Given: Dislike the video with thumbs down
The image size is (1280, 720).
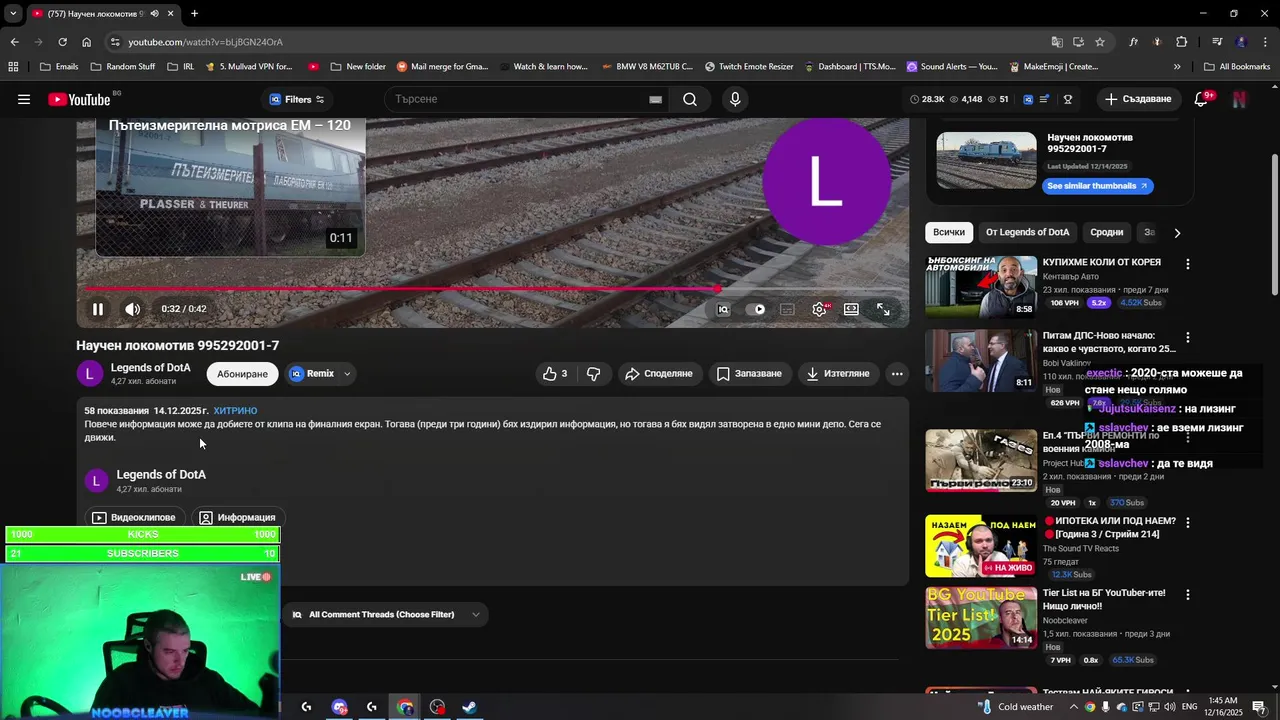Looking at the screenshot, I should tap(594, 374).
